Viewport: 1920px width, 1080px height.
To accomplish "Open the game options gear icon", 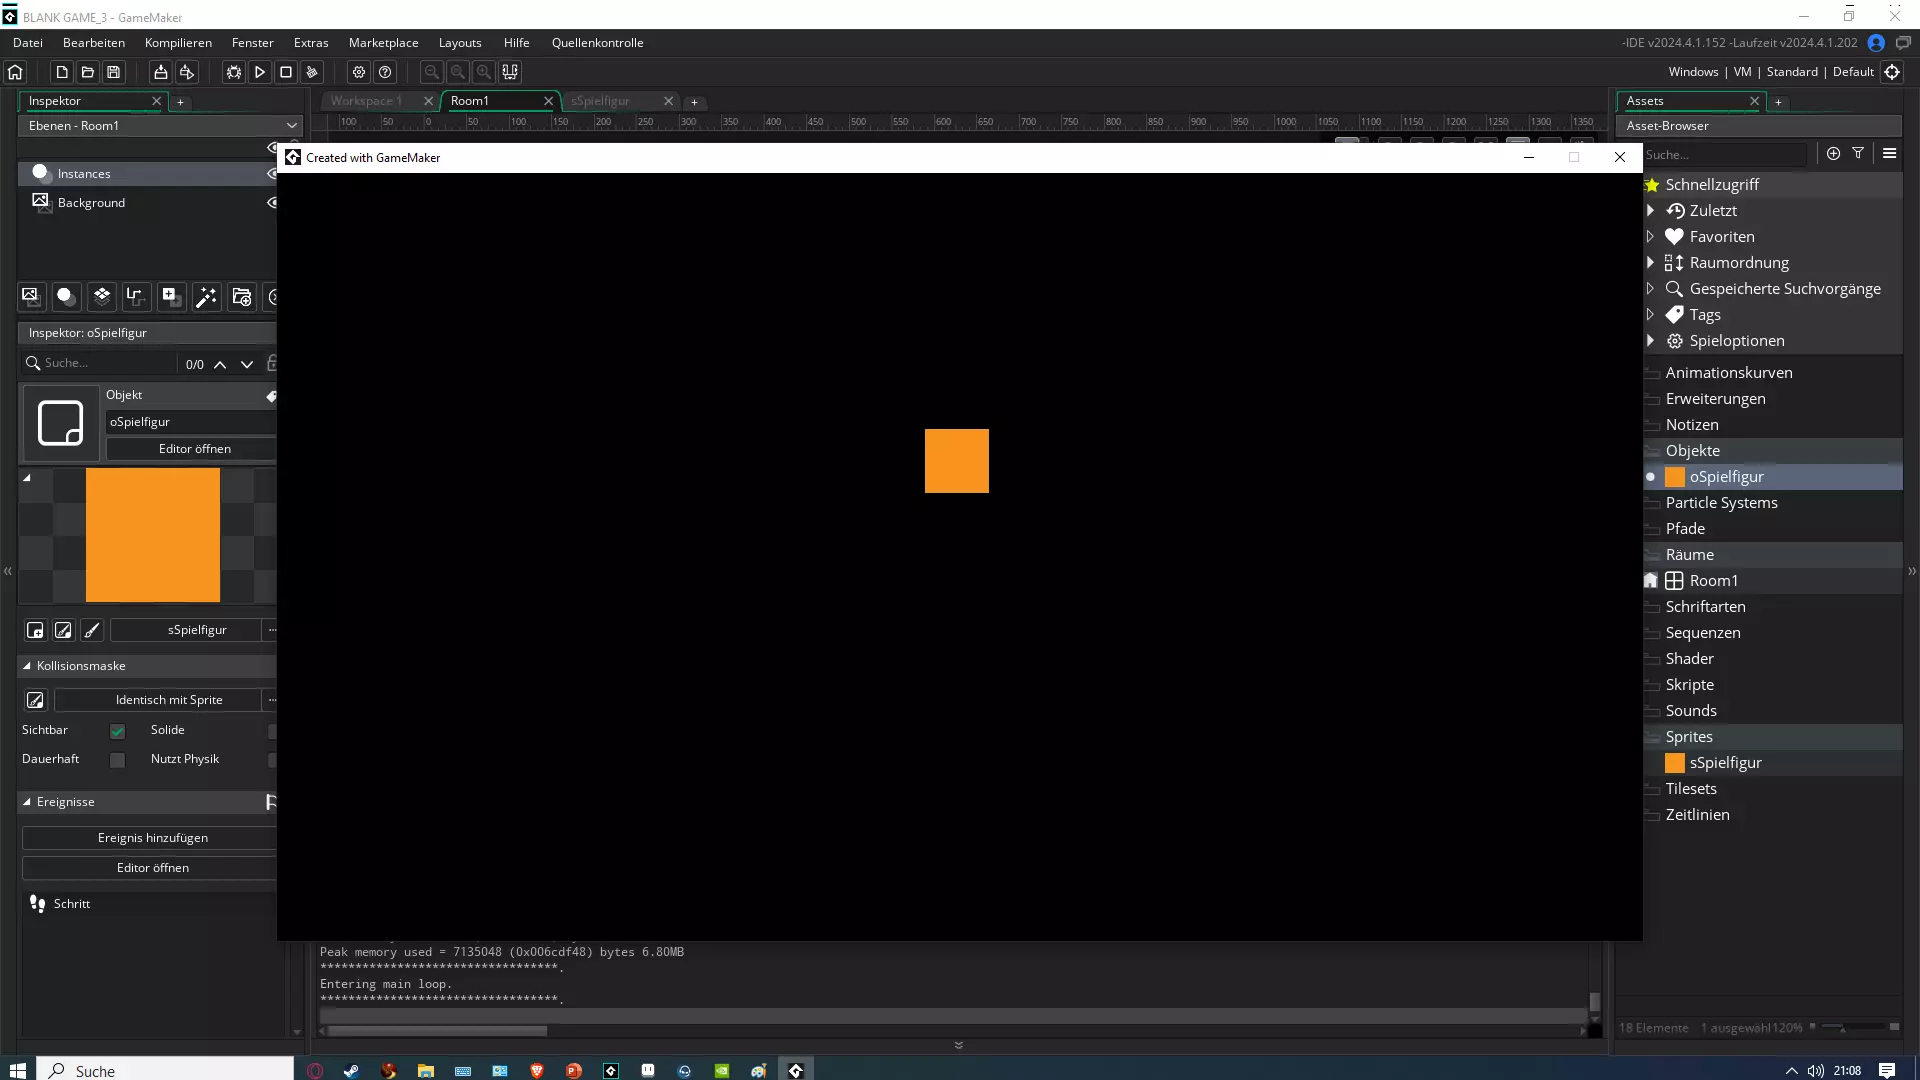I will 359,72.
